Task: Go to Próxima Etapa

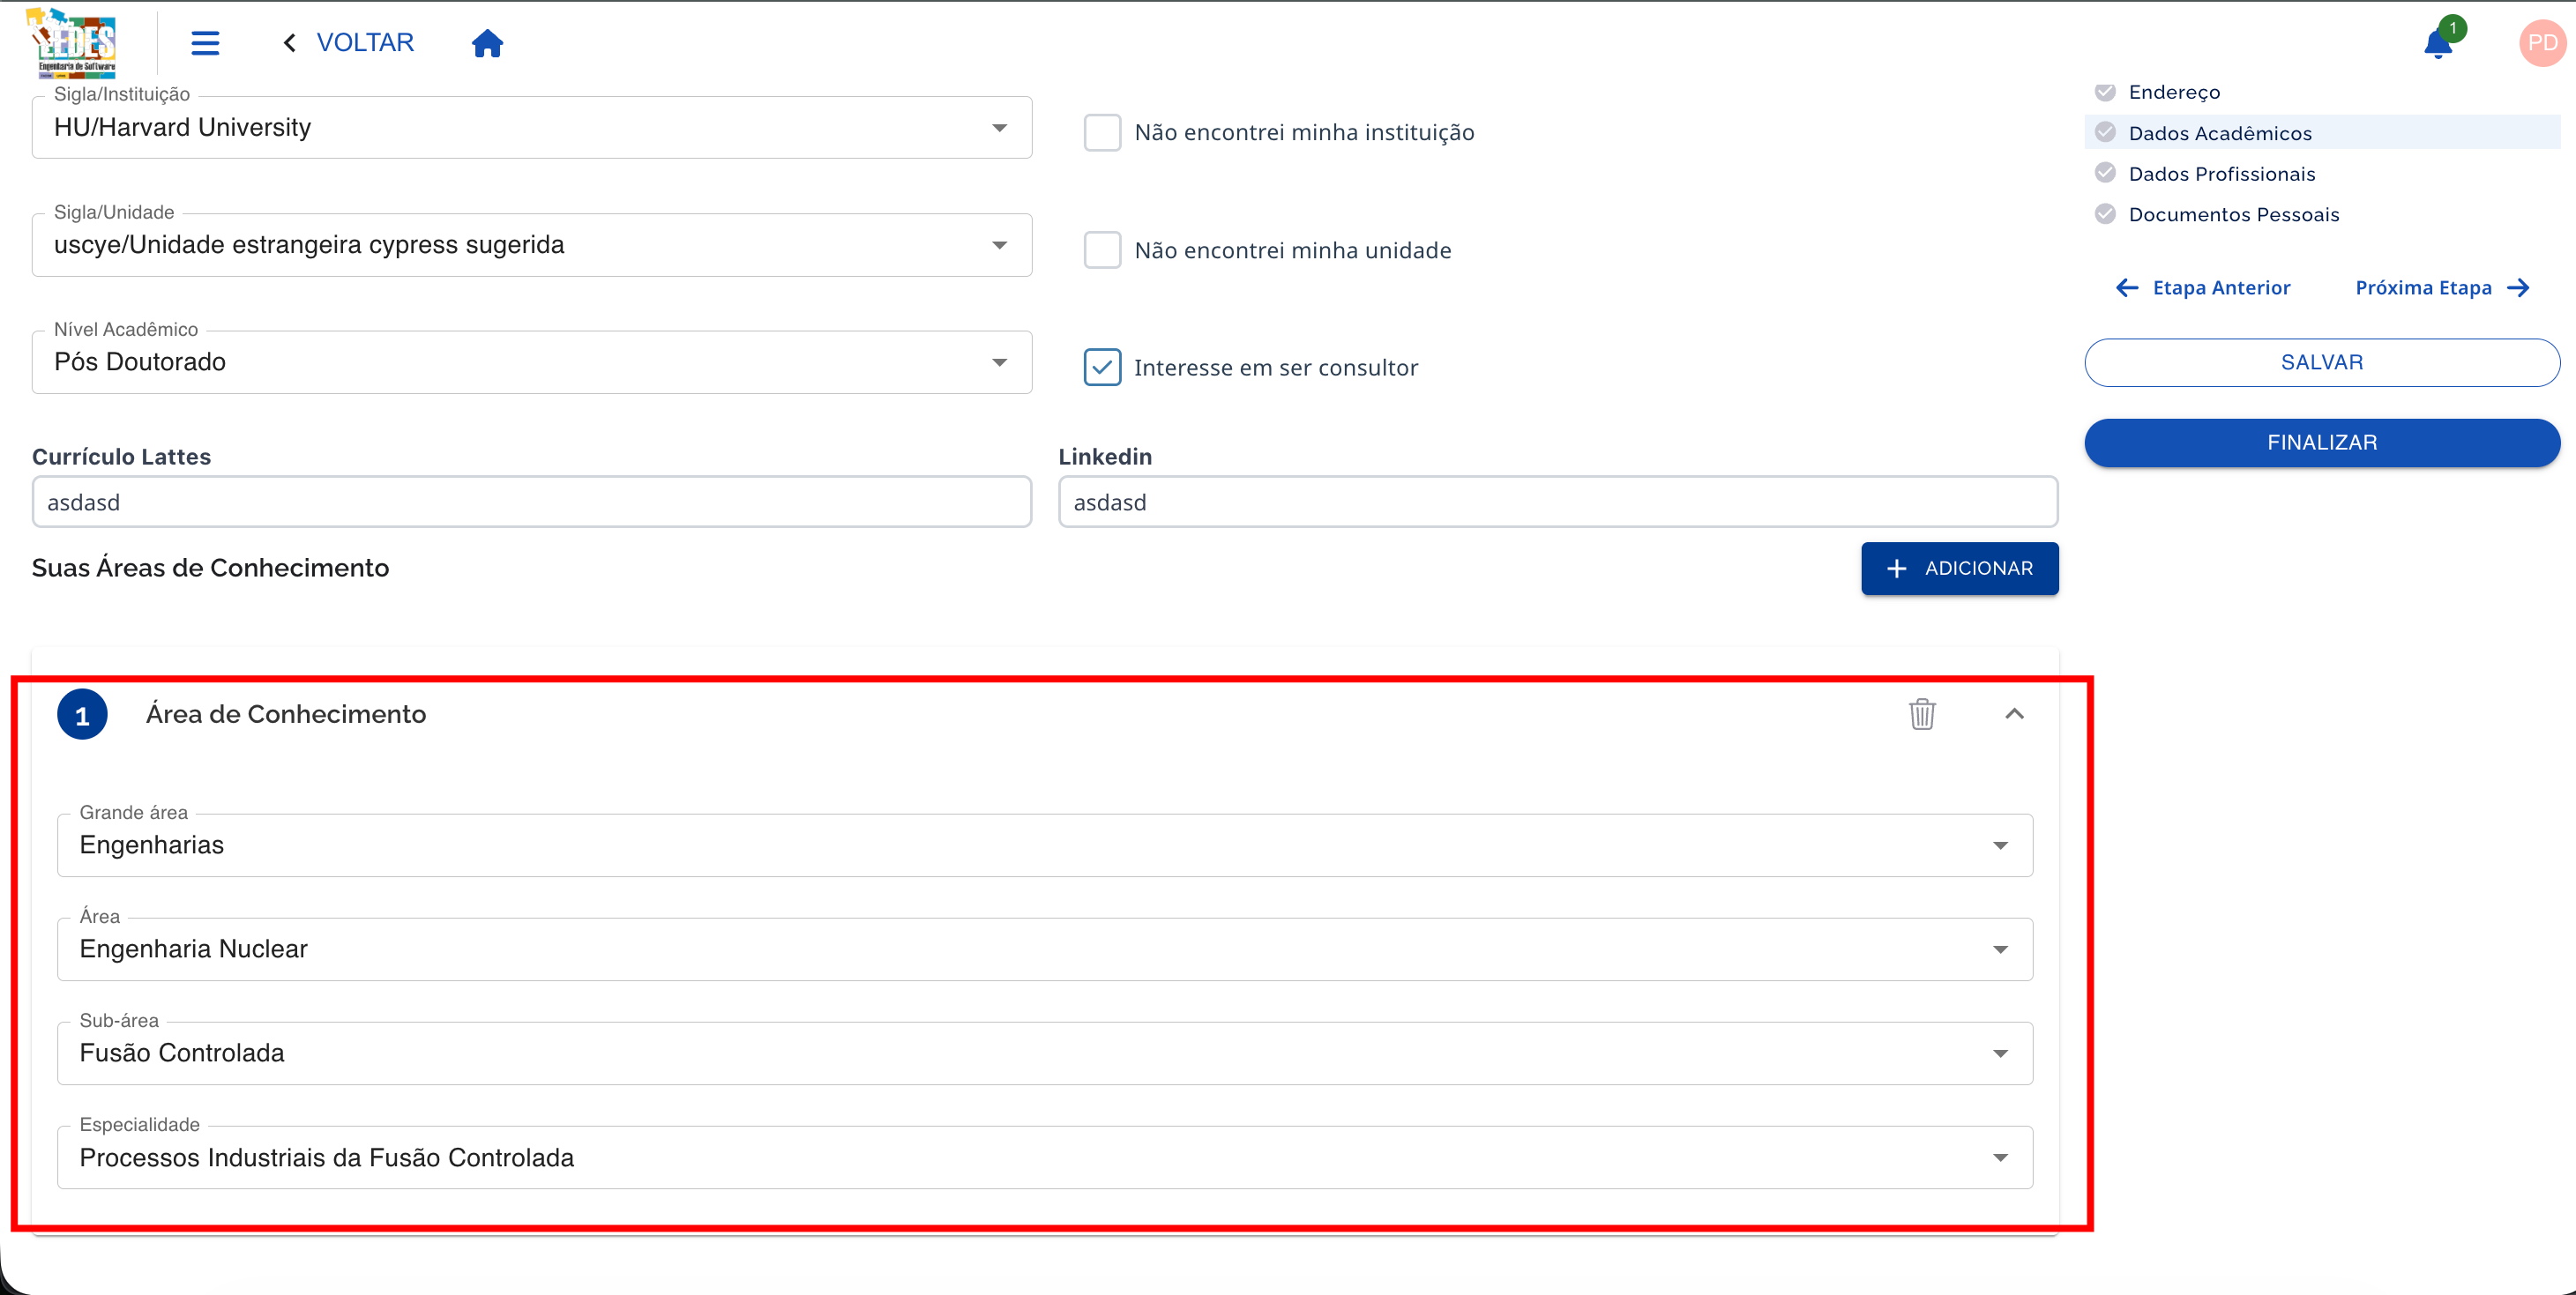Action: pos(2442,288)
